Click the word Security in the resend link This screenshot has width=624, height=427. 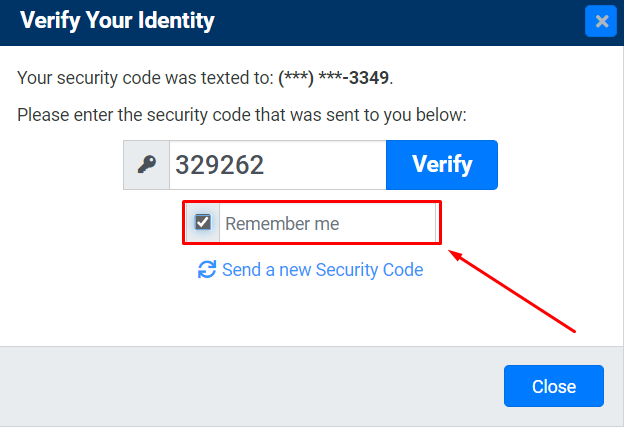(347, 270)
